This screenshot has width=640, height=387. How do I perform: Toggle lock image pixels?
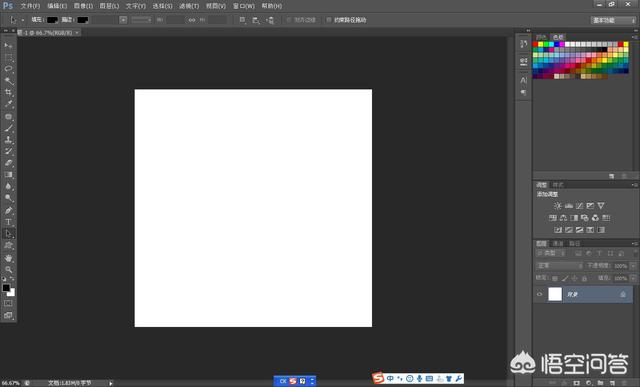(x=564, y=278)
